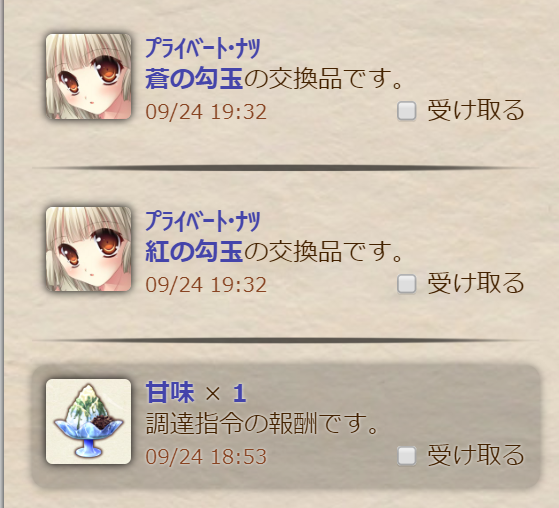Screen dimensions: 559x508
Task: Check the 受け取る box for 紅の勾玉
Action: [x=407, y=284]
